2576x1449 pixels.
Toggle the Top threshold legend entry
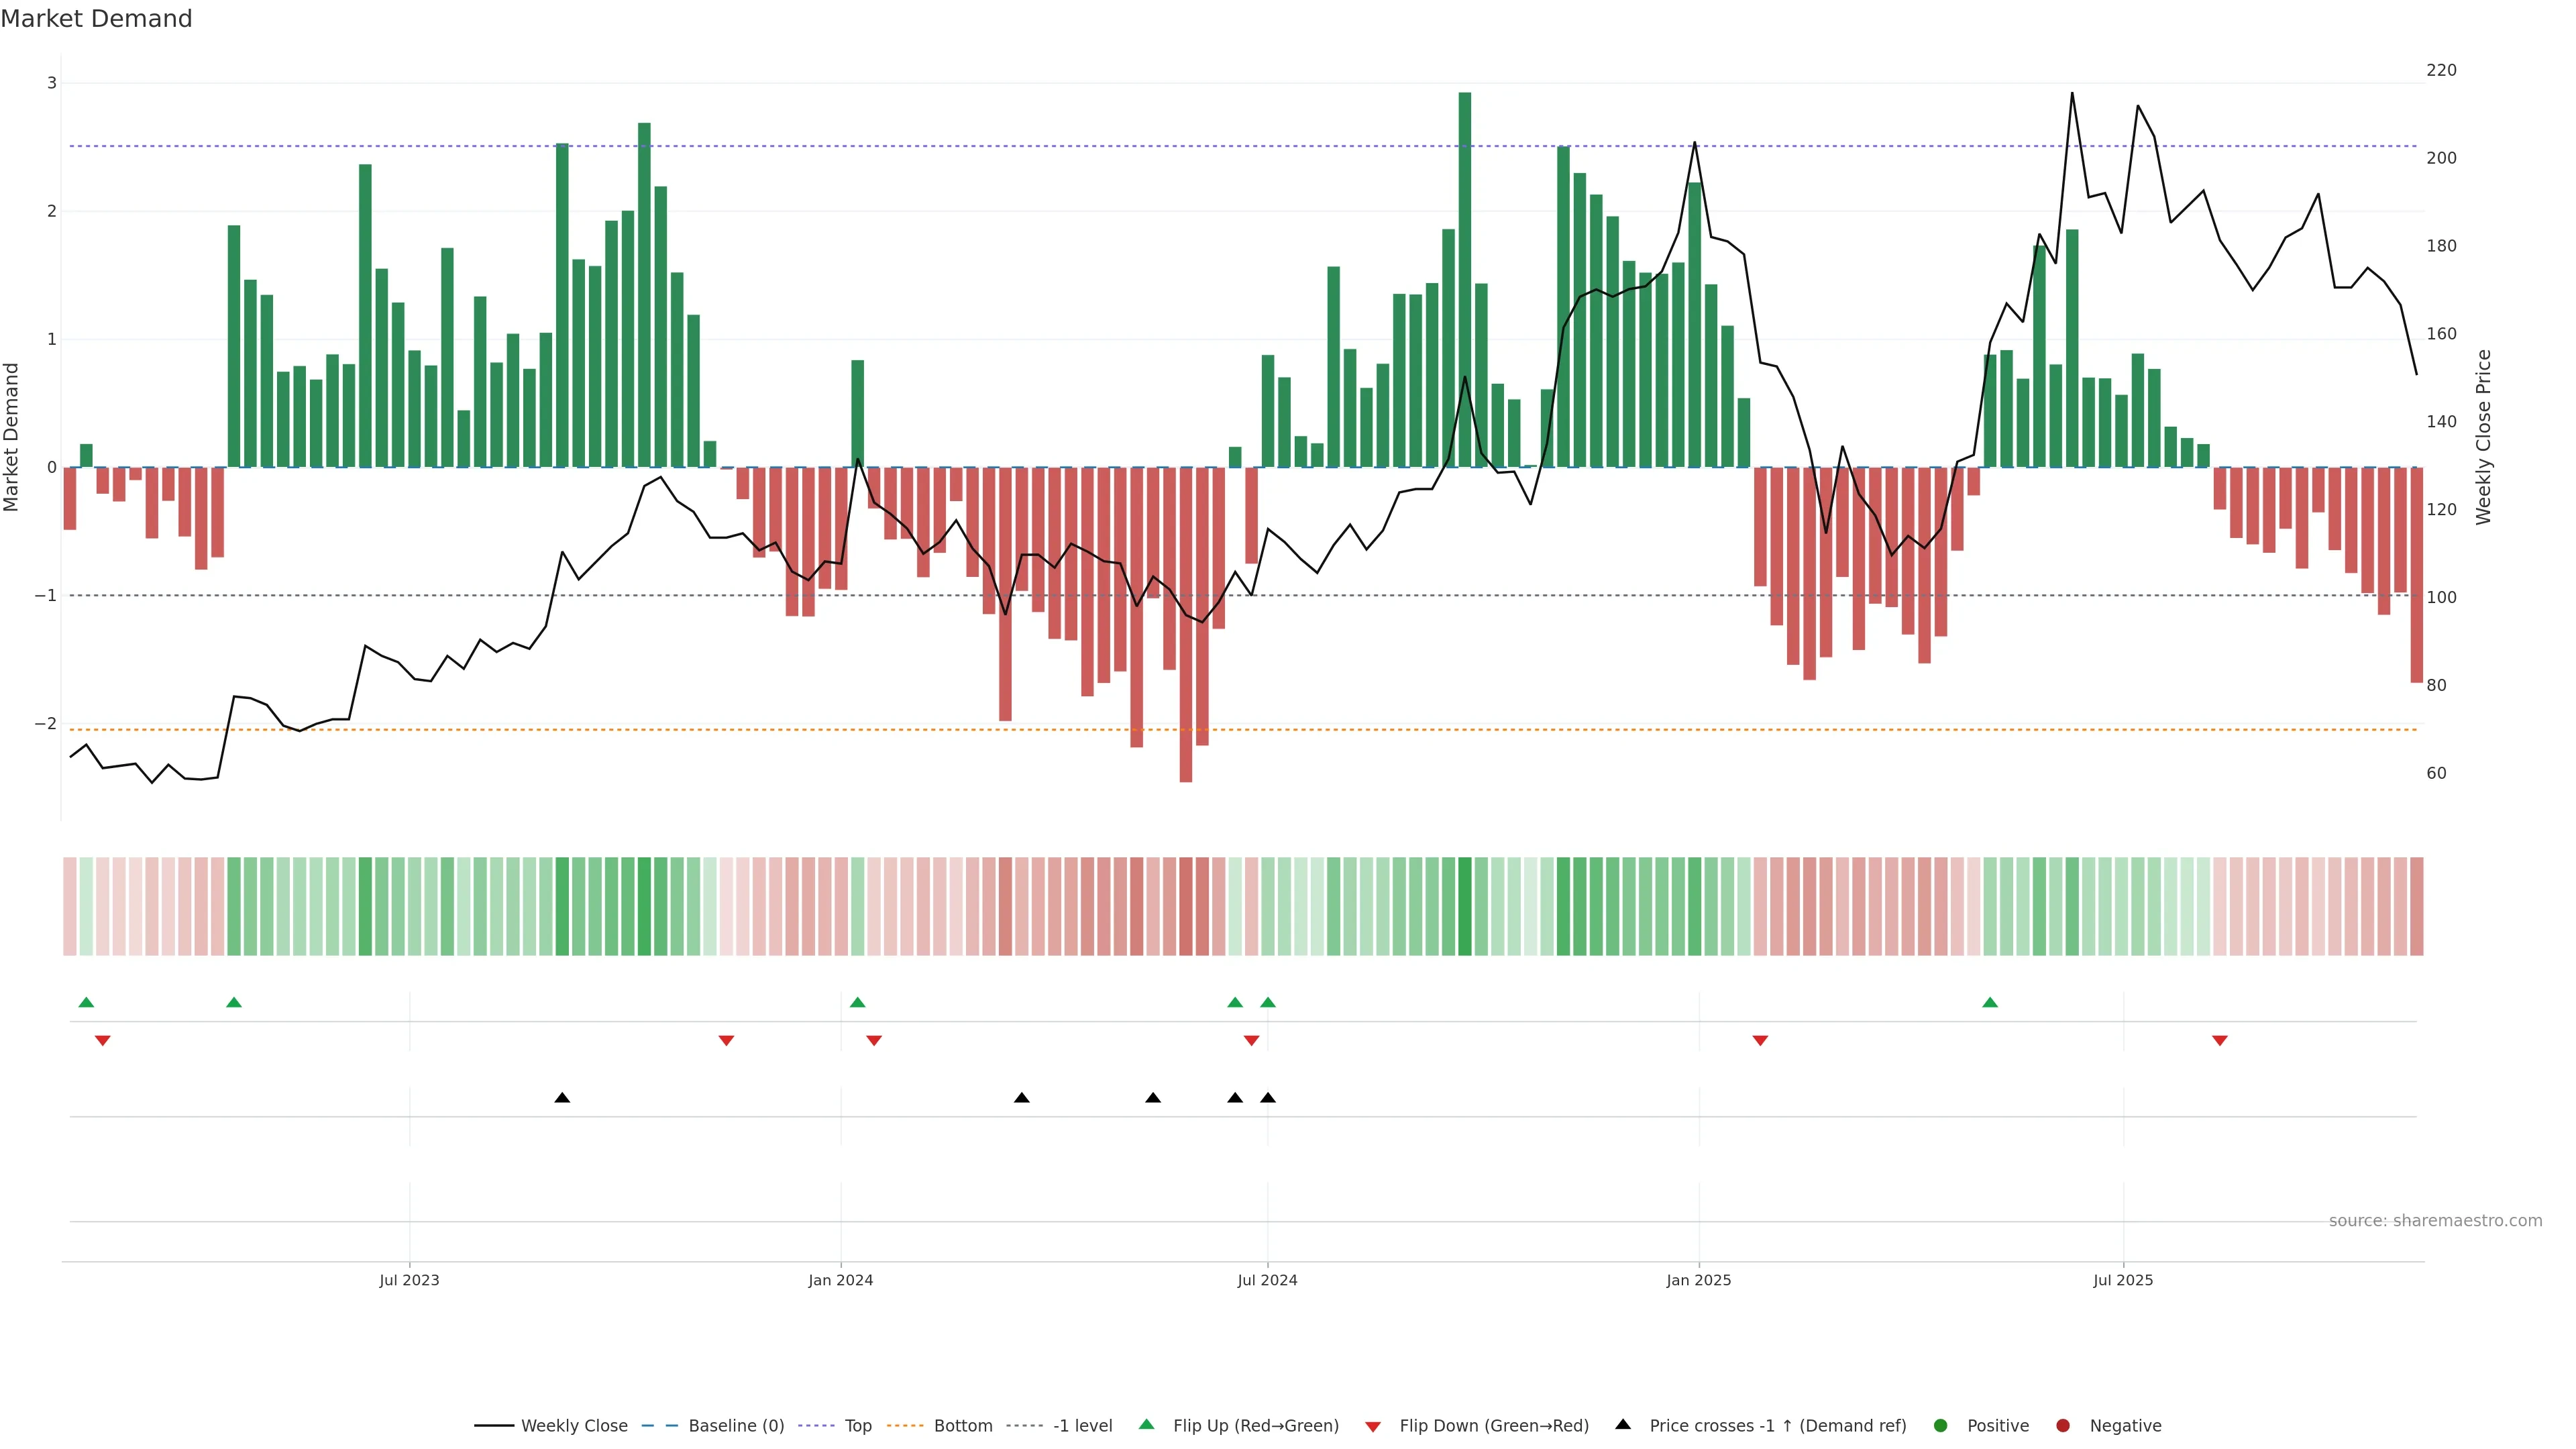pyautogui.click(x=857, y=1425)
